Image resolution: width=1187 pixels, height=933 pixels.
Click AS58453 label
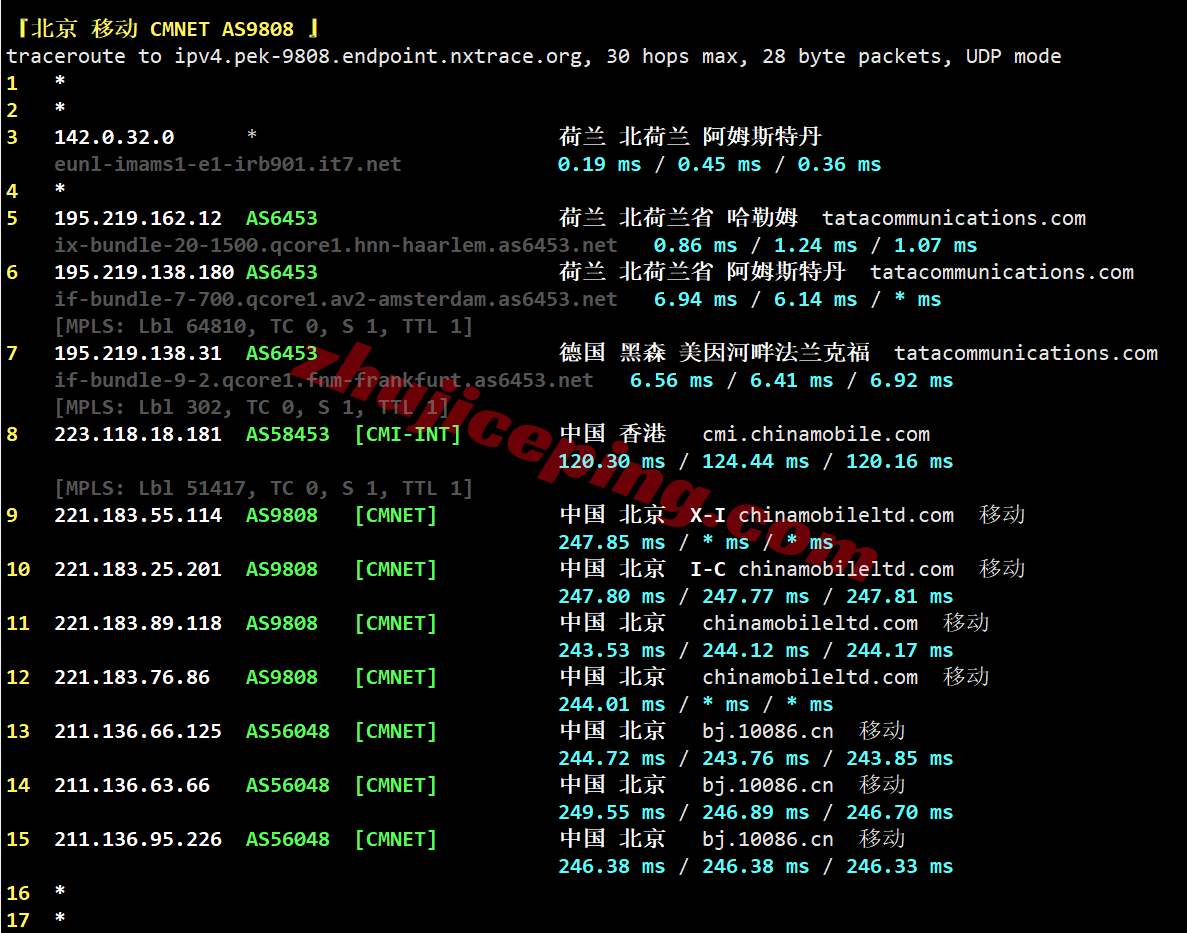288,434
